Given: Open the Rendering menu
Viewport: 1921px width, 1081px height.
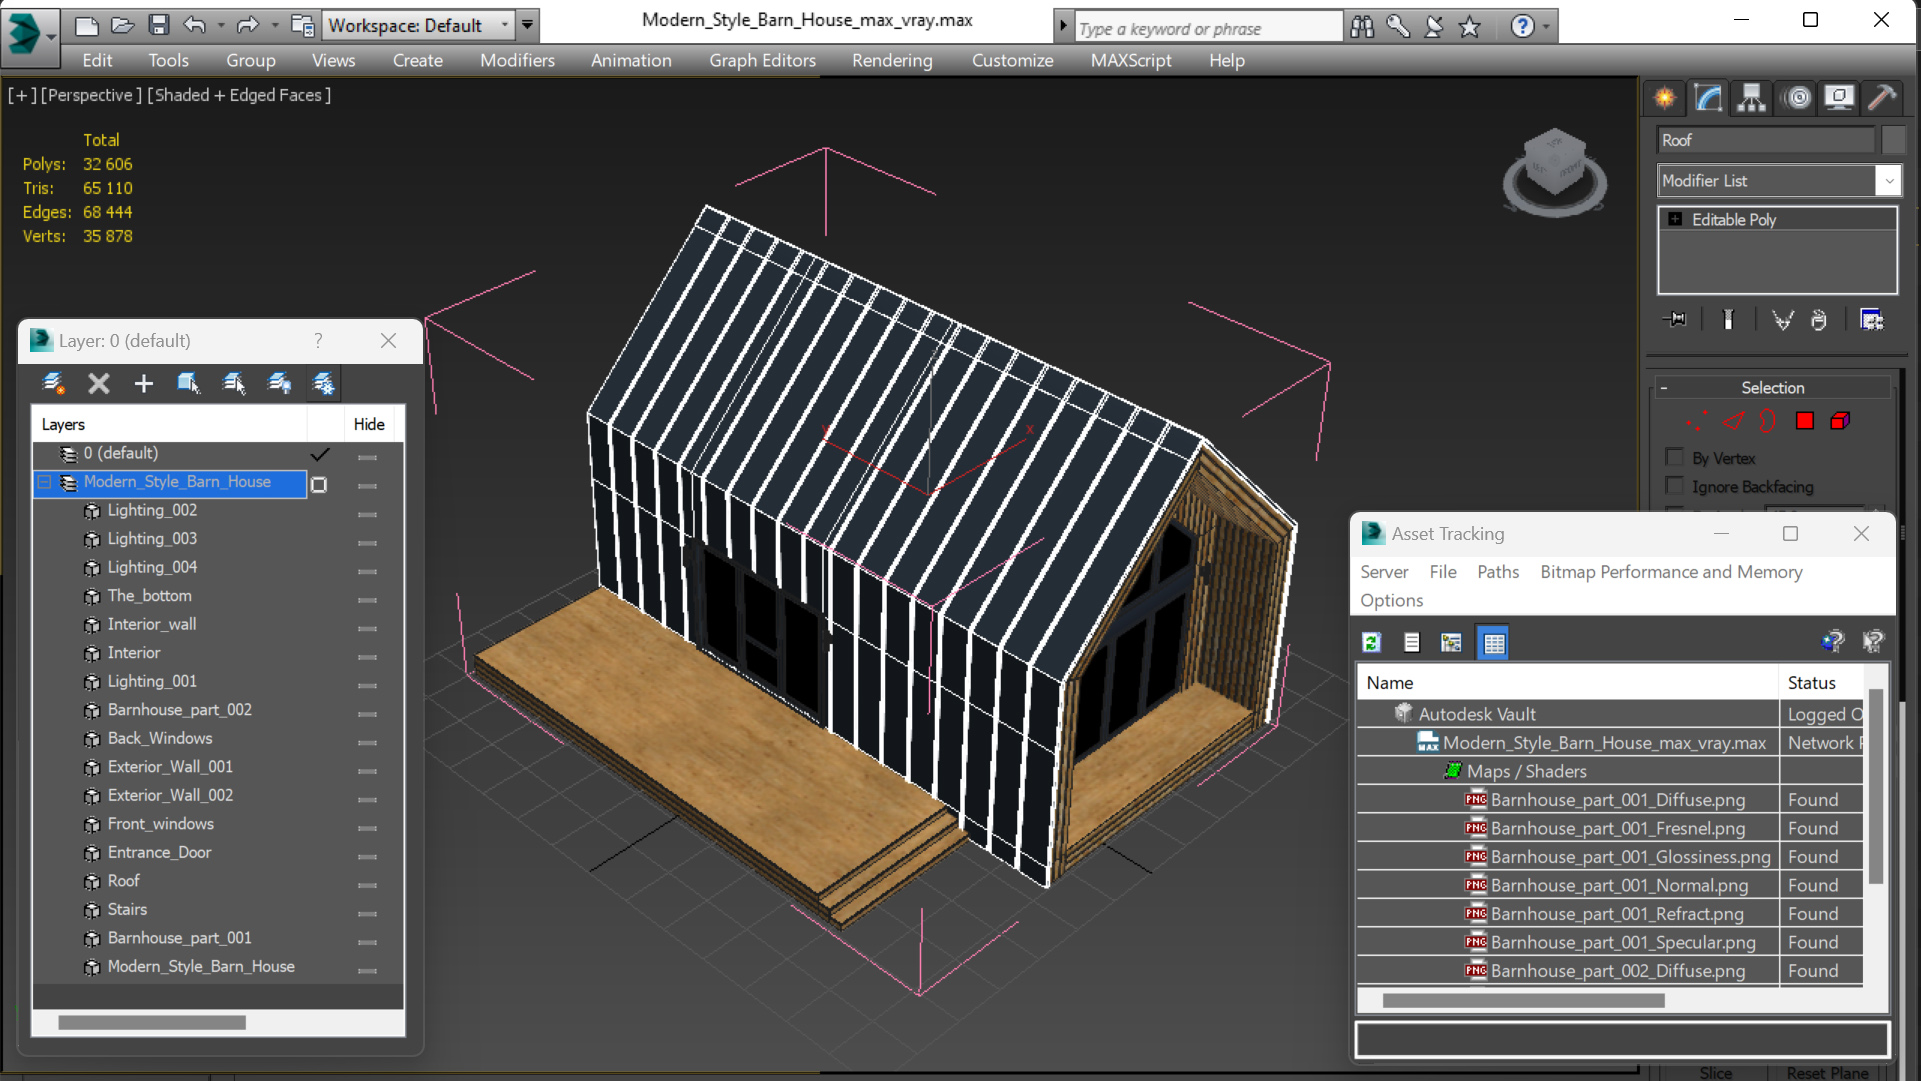Looking at the screenshot, I should pyautogui.click(x=891, y=60).
